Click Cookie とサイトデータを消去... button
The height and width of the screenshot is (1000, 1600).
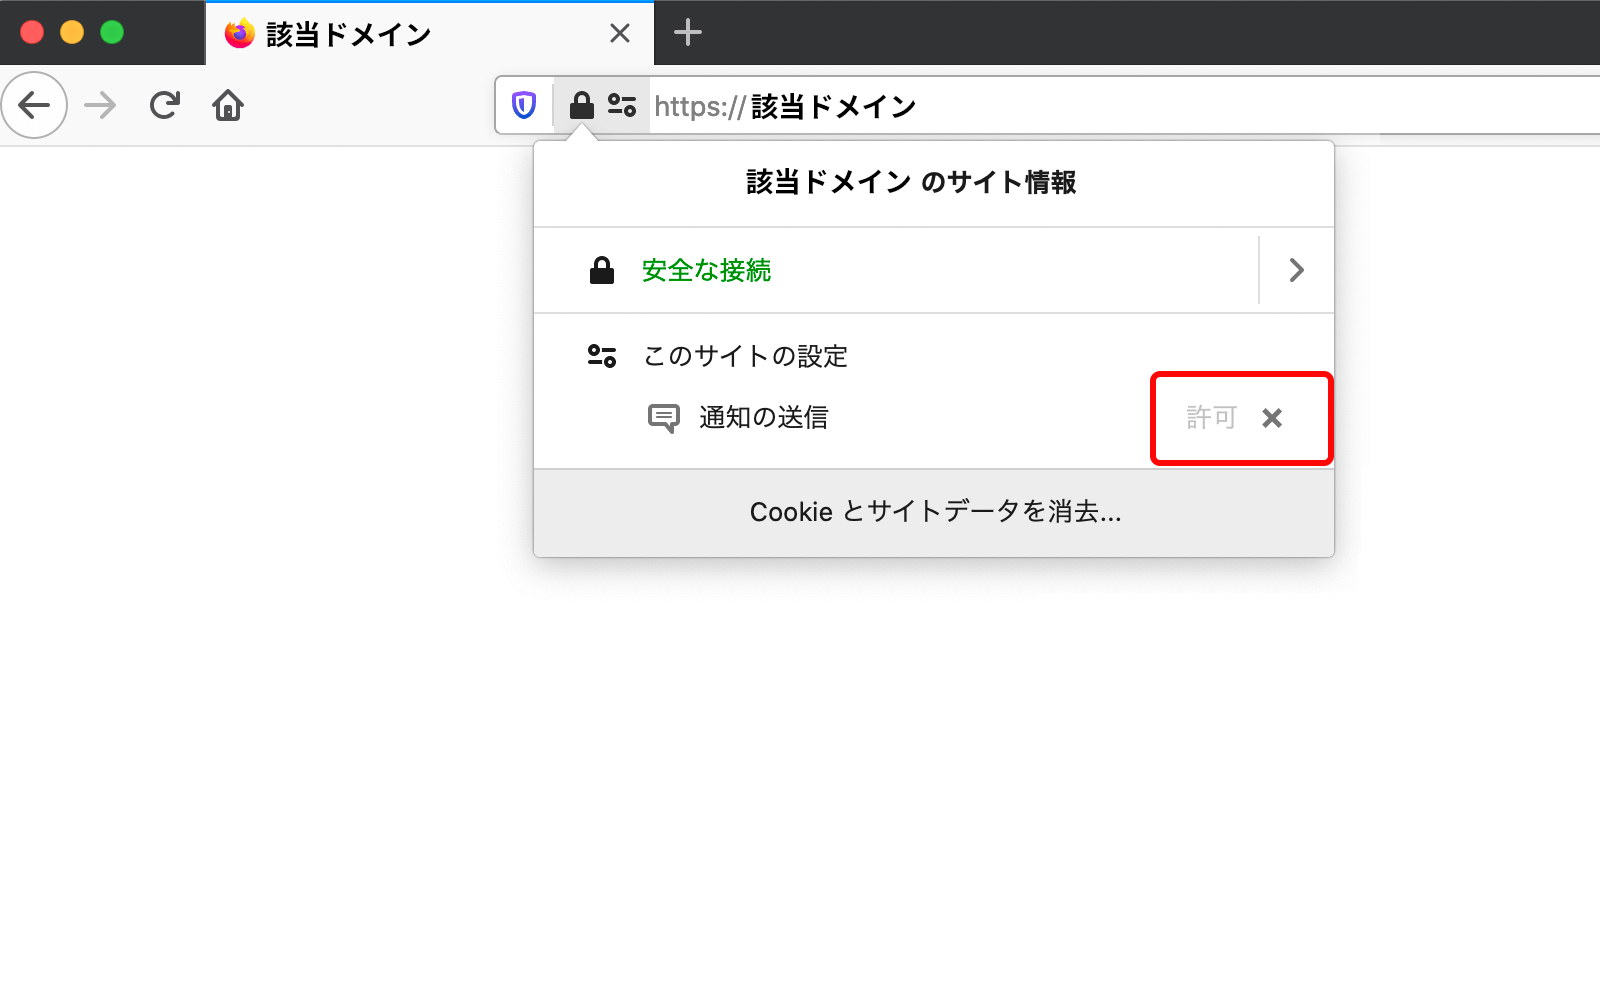coord(934,512)
